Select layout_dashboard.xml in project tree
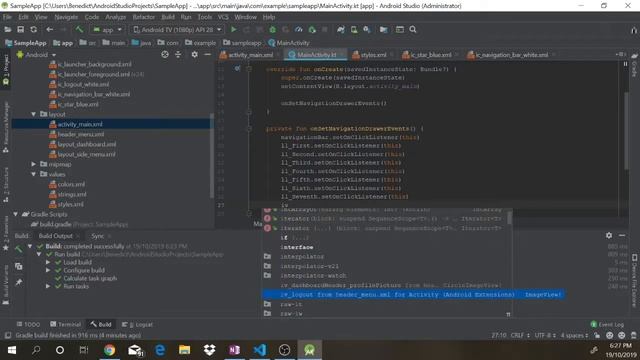The image size is (640, 360). (87, 144)
